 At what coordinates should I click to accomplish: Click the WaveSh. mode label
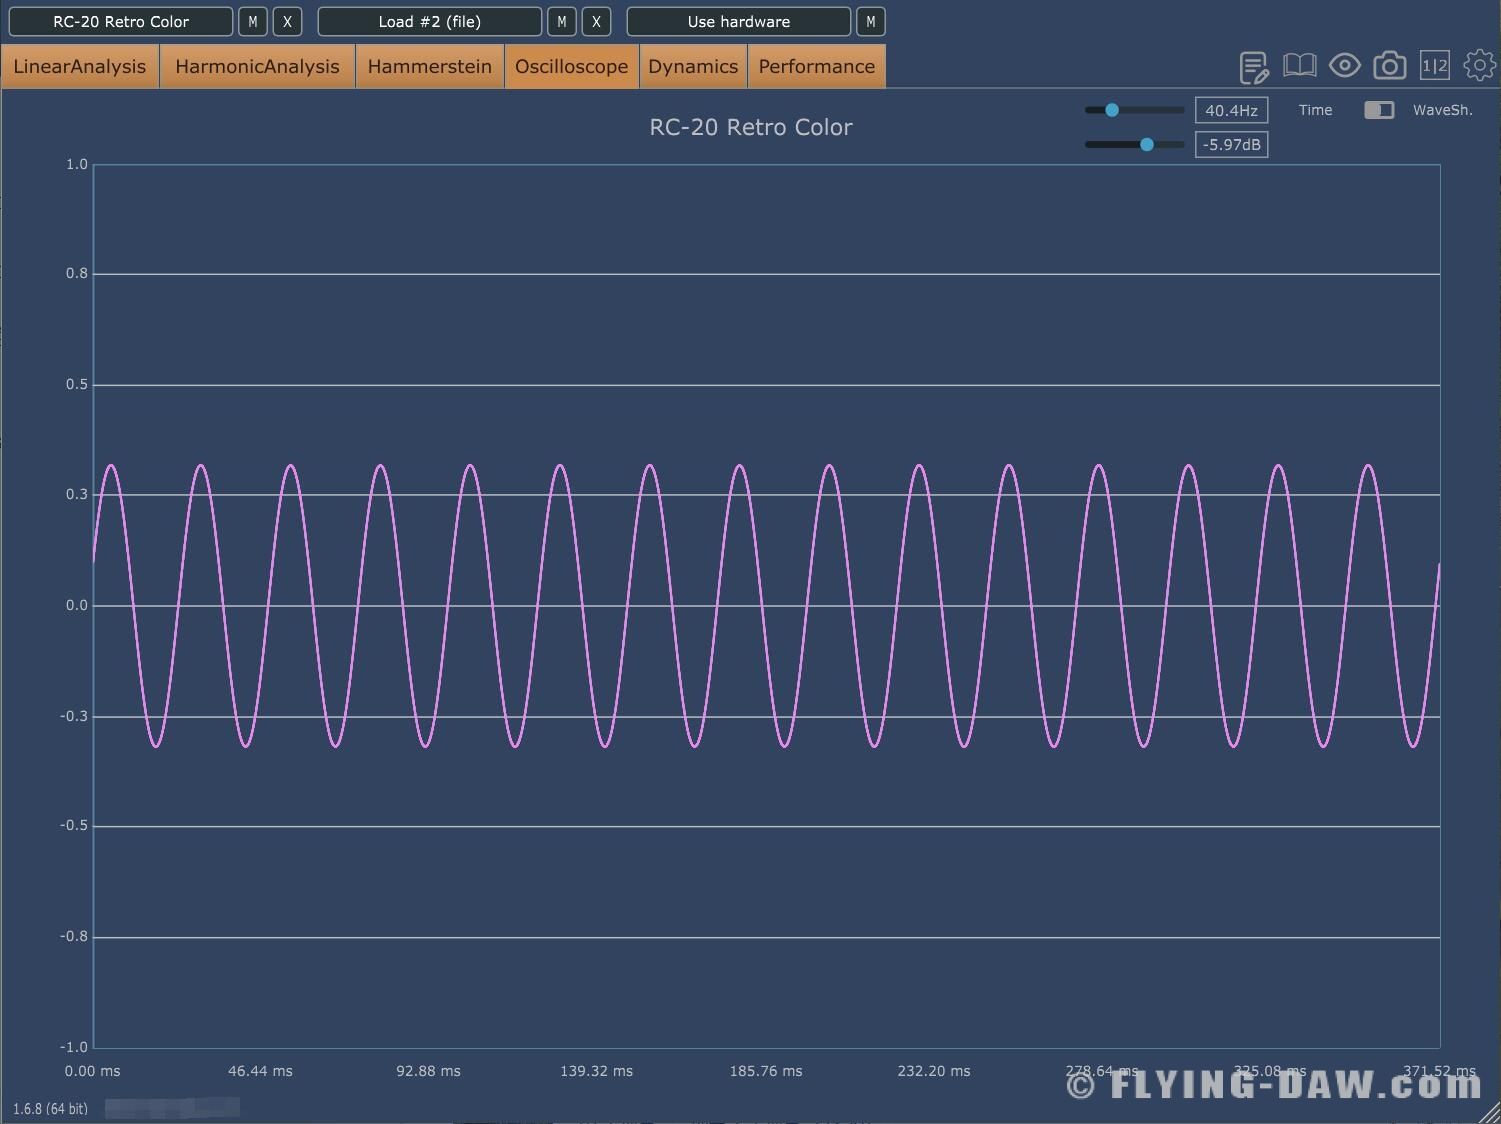coord(1443,110)
